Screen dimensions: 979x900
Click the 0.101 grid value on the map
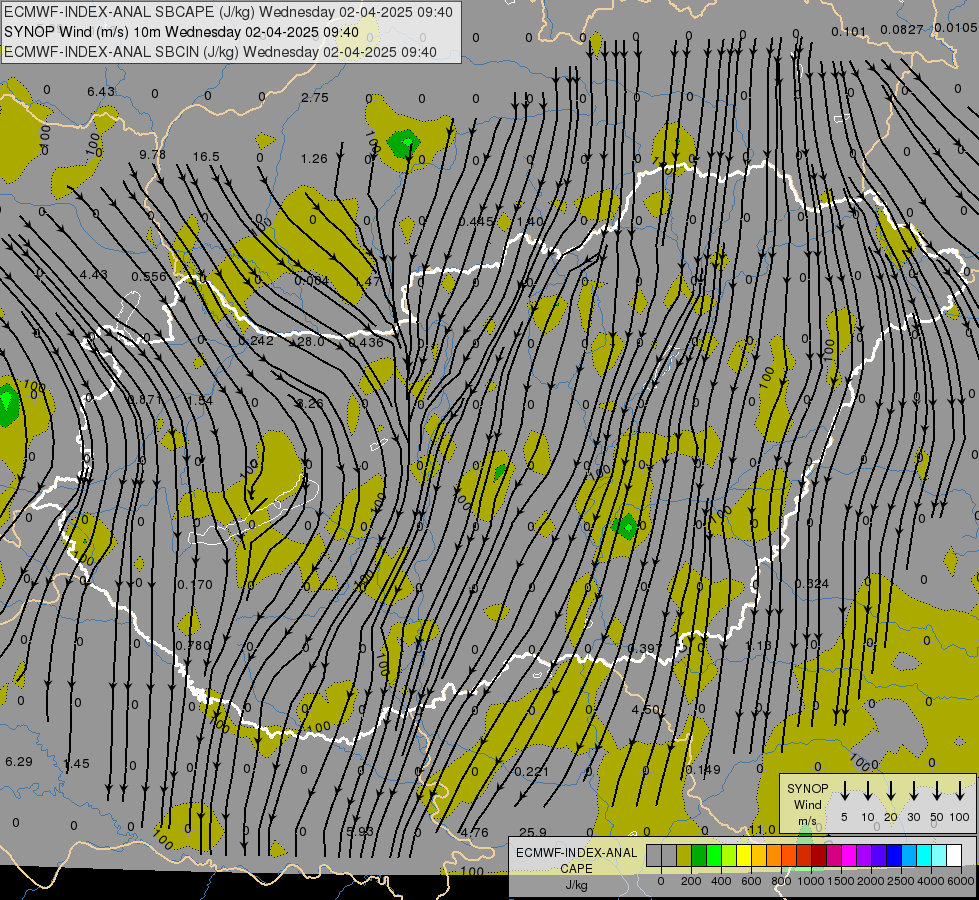point(849,32)
